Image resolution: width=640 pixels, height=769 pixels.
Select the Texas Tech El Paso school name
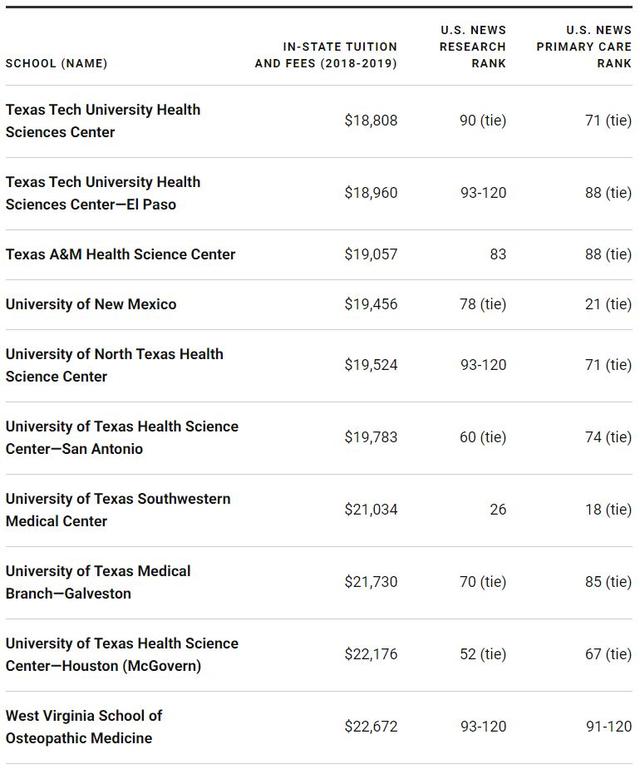[103, 193]
